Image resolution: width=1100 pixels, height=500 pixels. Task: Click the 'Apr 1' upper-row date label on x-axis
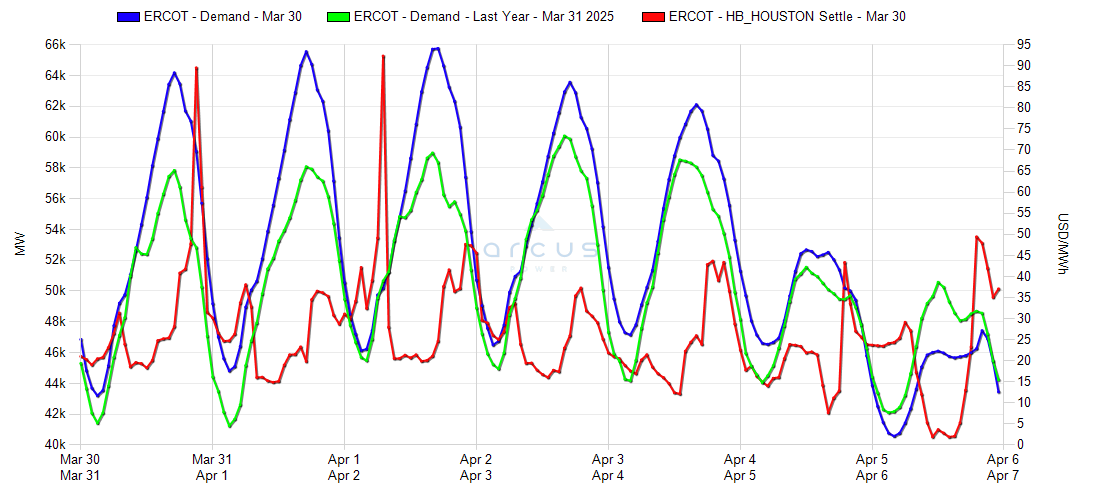[x=344, y=459]
